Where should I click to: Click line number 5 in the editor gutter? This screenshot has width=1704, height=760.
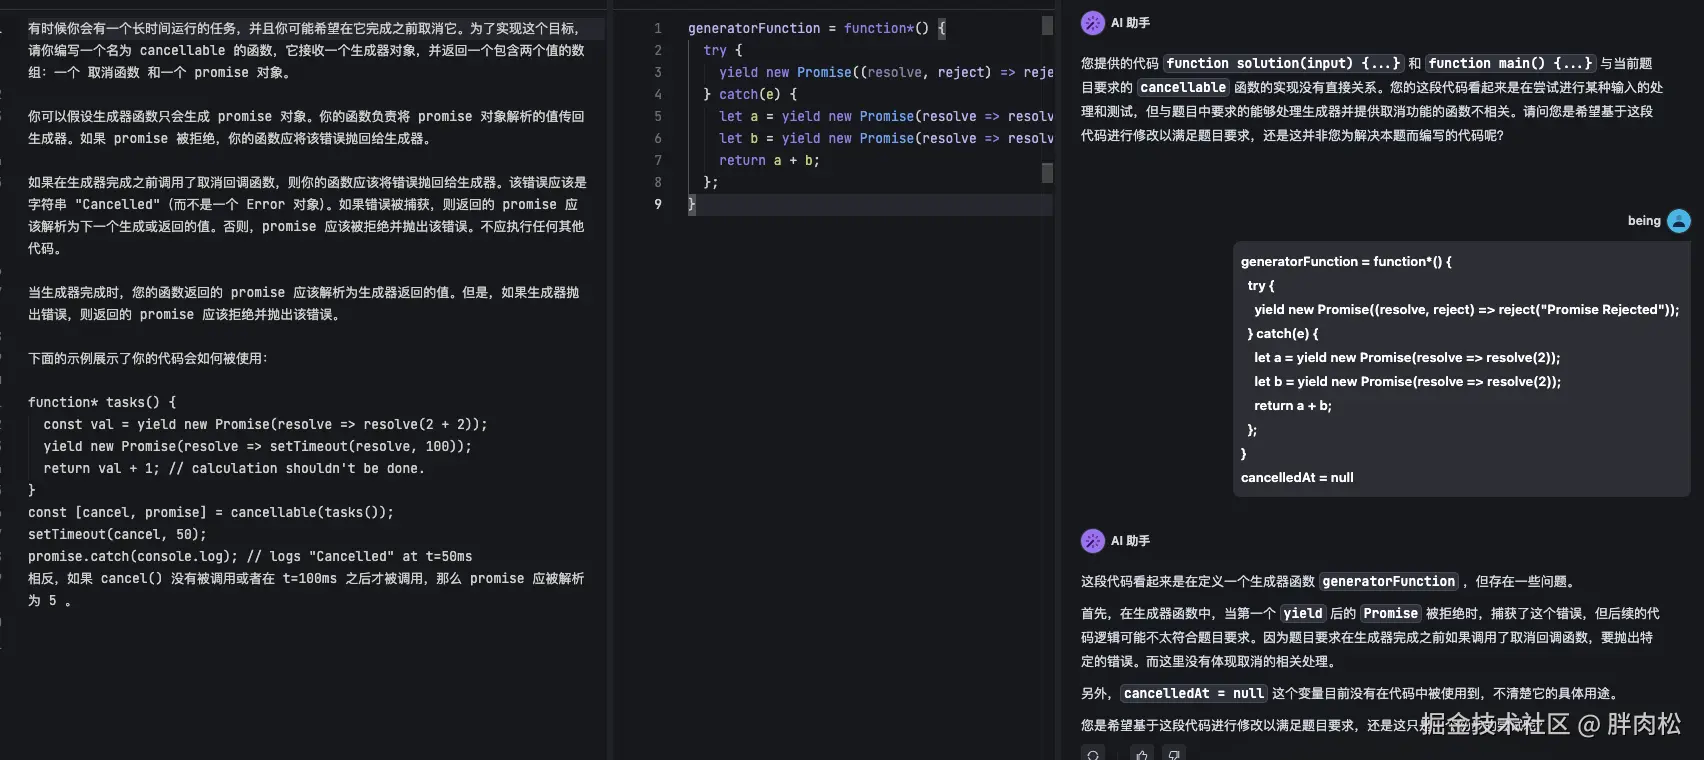658,116
